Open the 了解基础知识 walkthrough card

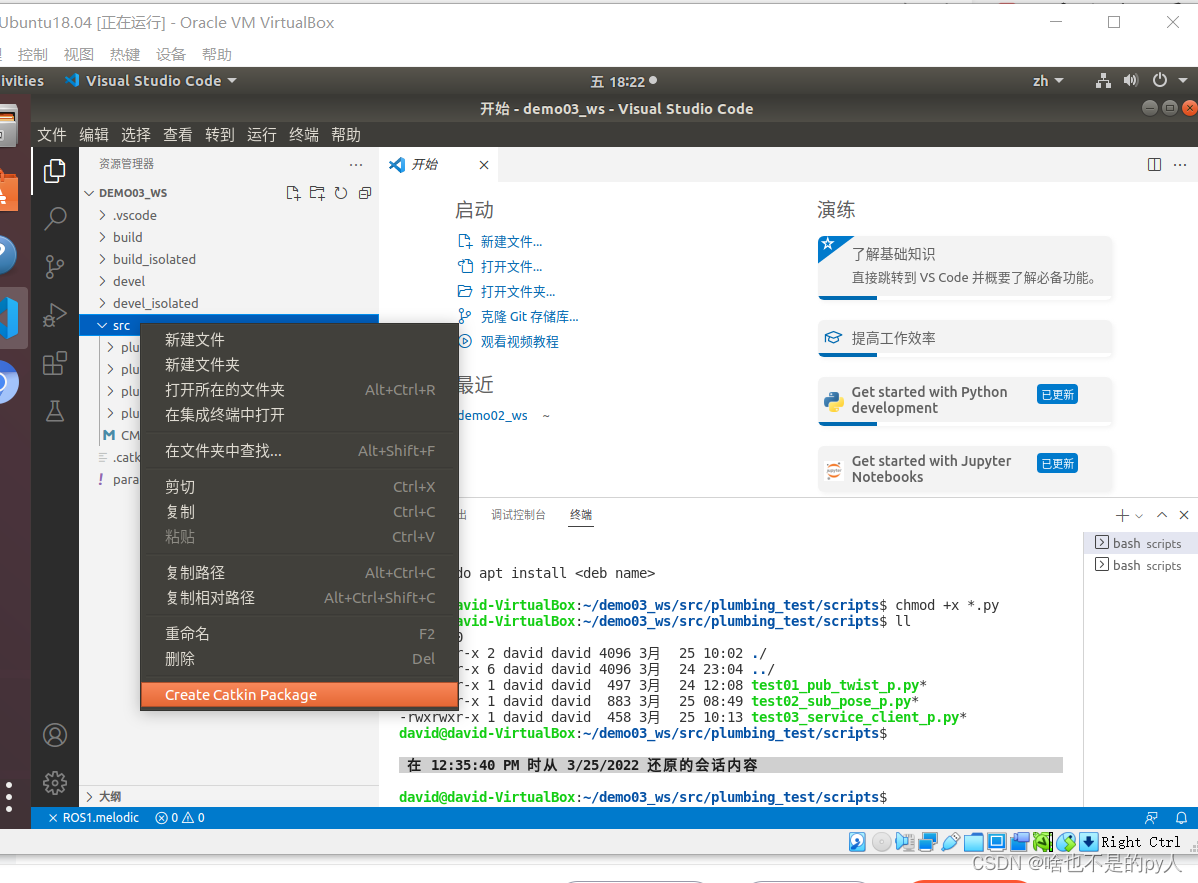(965, 266)
